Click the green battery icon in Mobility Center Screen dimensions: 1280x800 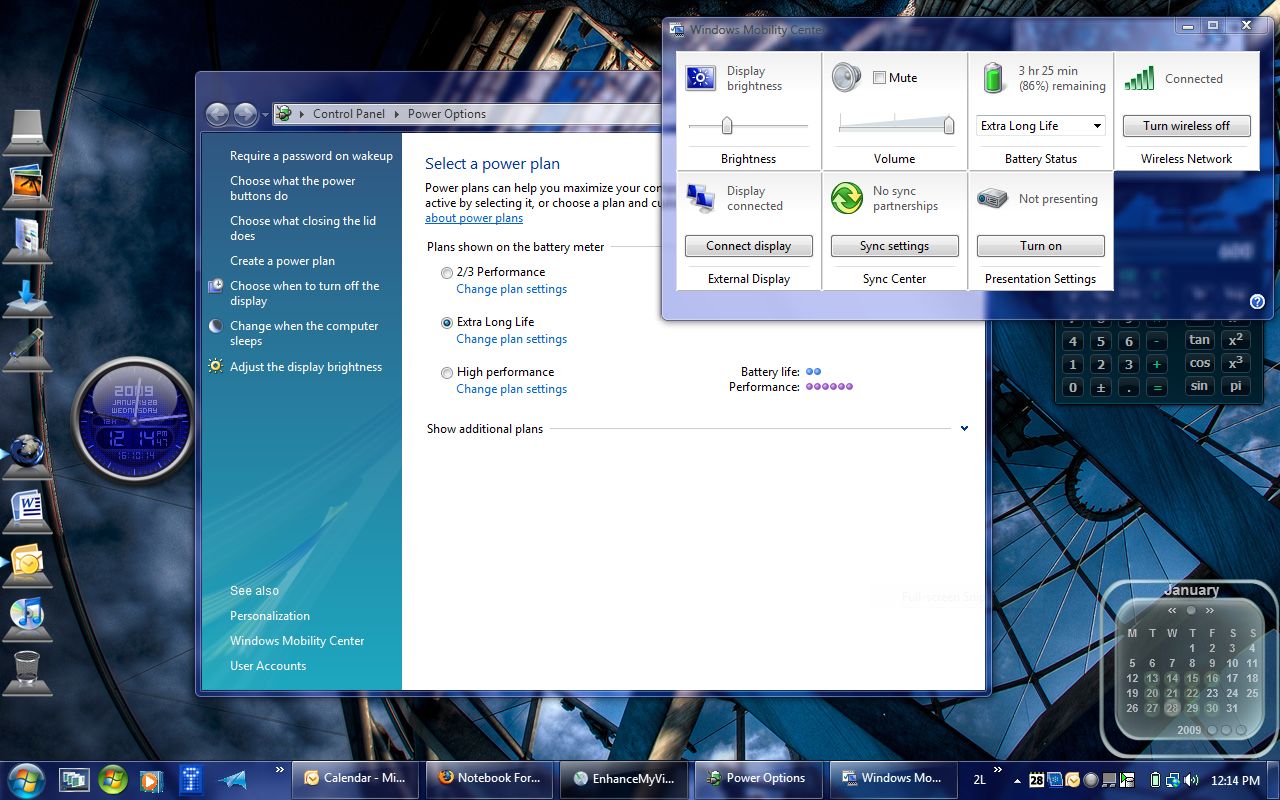coord(993,78)
